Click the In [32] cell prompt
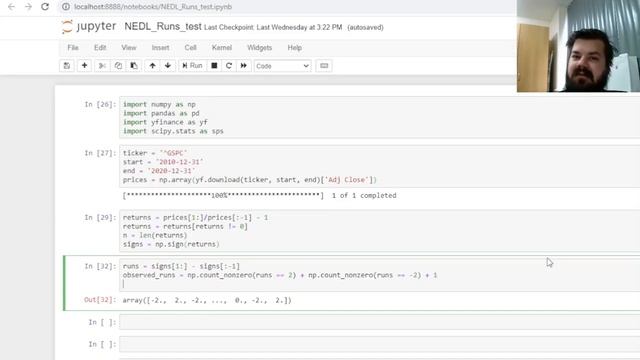640x360 pixels. point(100,266)
